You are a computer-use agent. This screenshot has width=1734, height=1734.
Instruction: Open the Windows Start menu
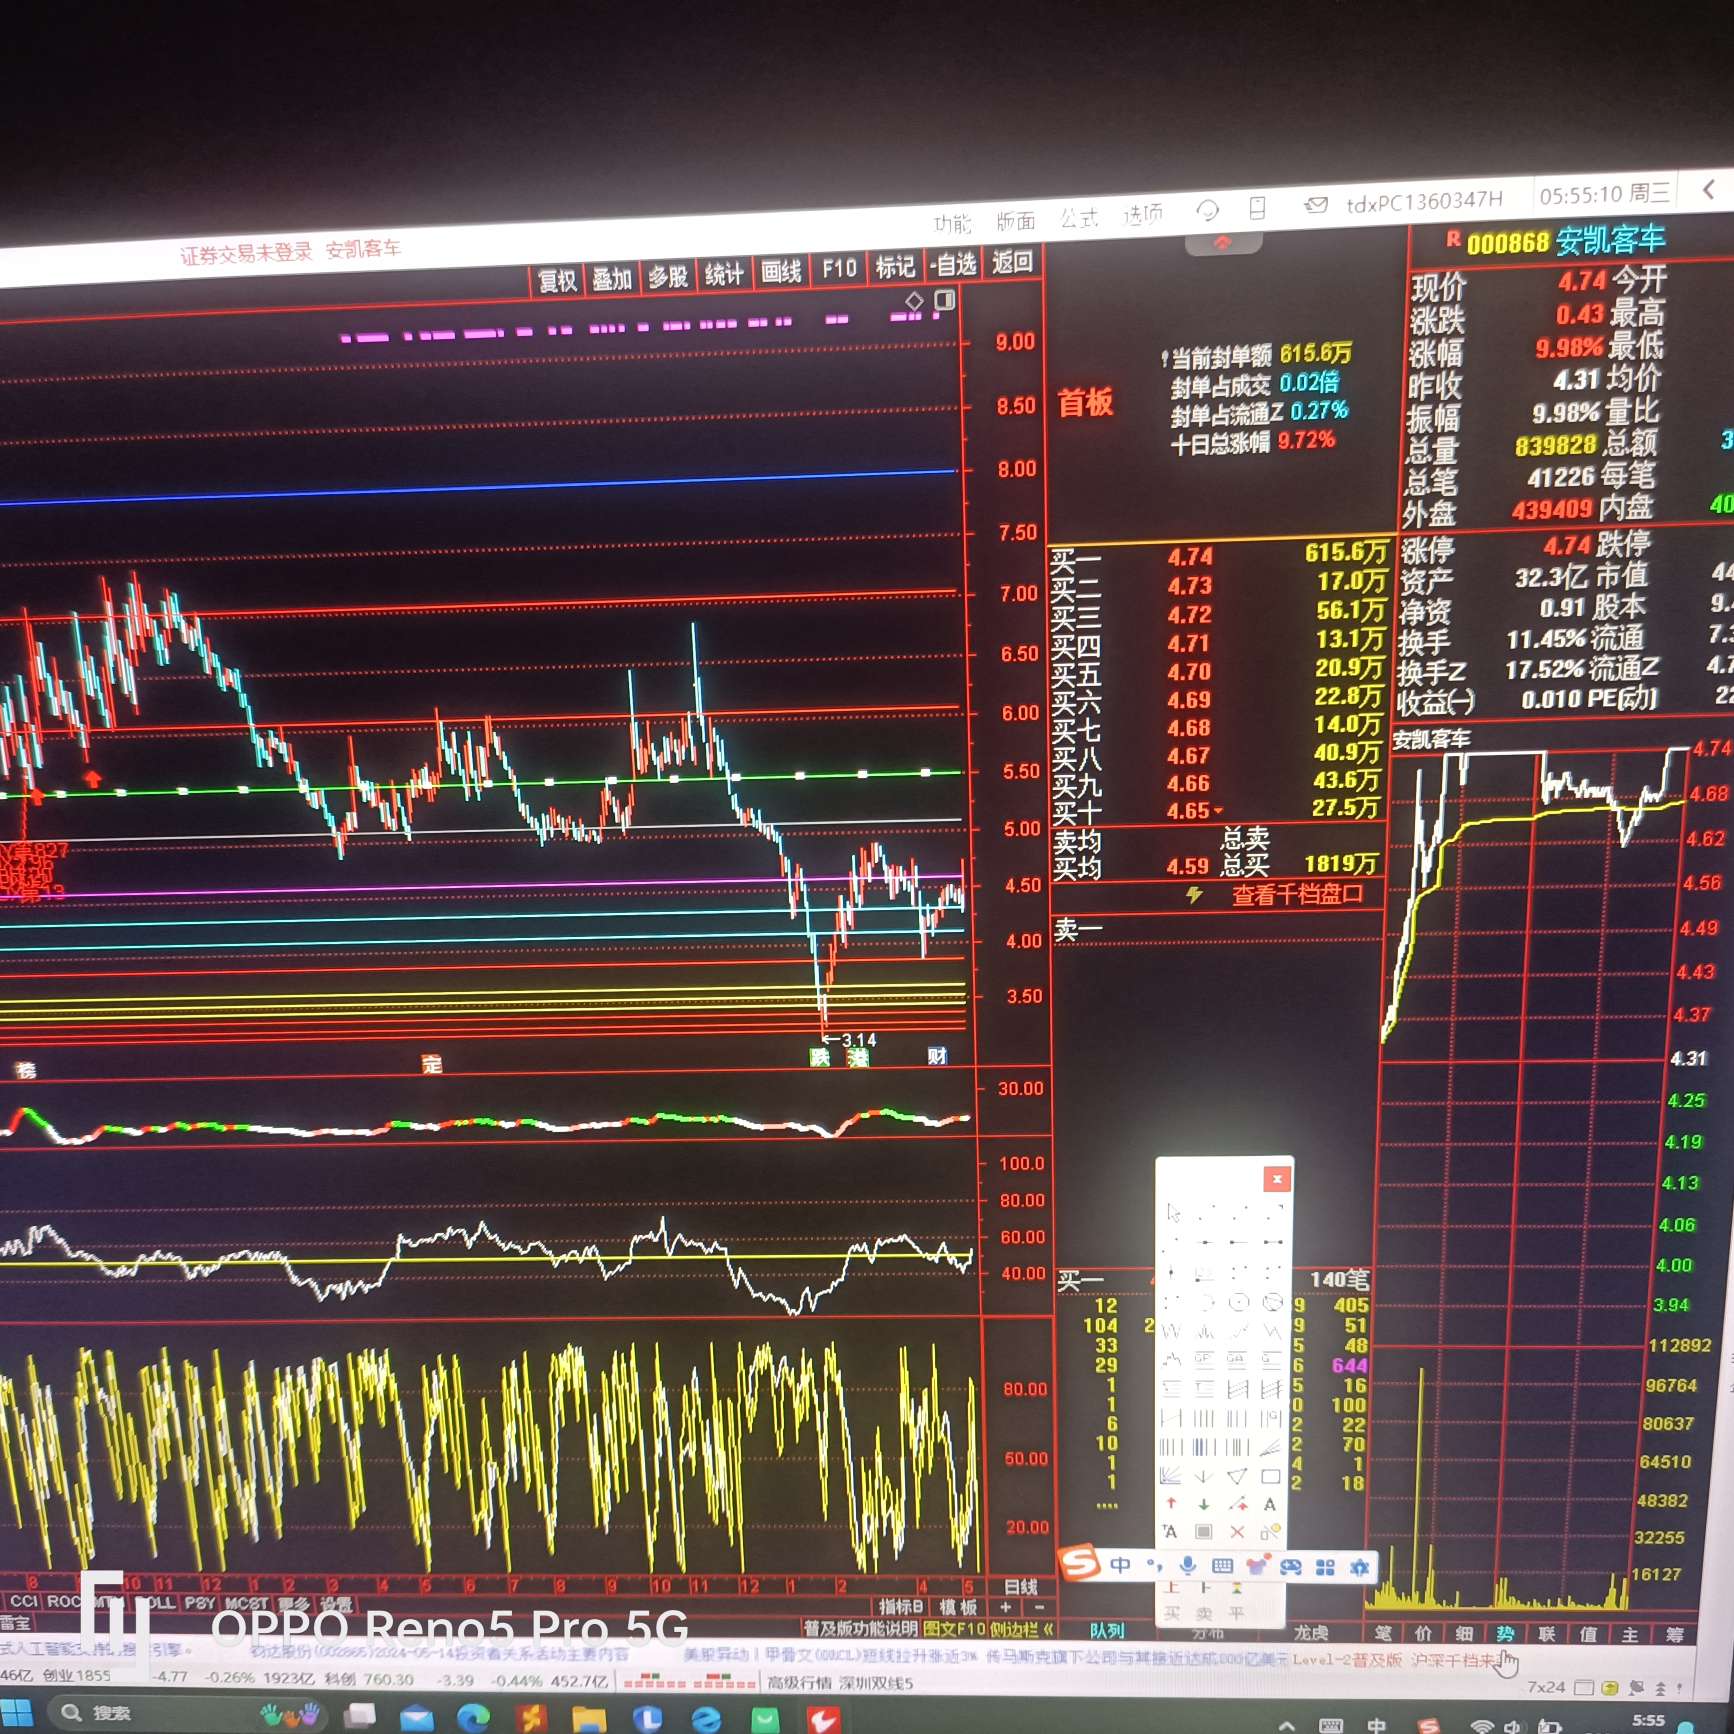[15, 1713]
